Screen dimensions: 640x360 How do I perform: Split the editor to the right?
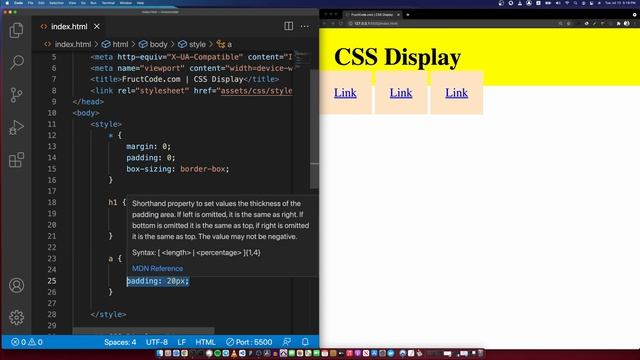tap(289, 26)
